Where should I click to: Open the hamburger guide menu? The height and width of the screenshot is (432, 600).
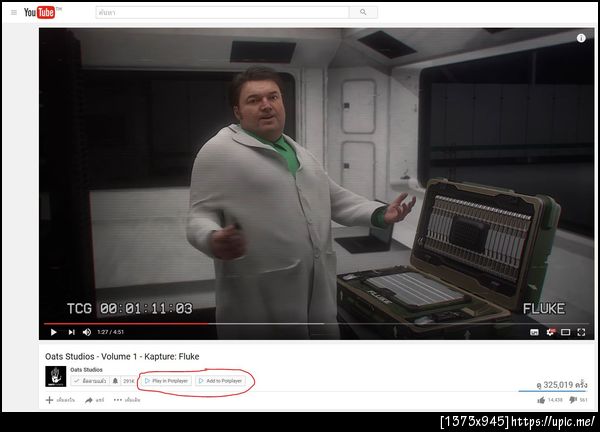14,13
